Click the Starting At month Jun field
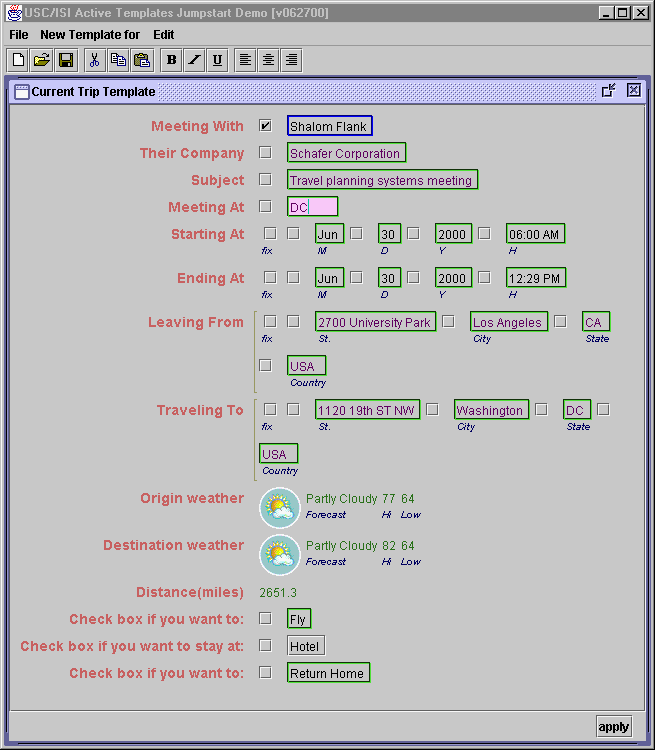655x750 pixels. click(329, 233)
